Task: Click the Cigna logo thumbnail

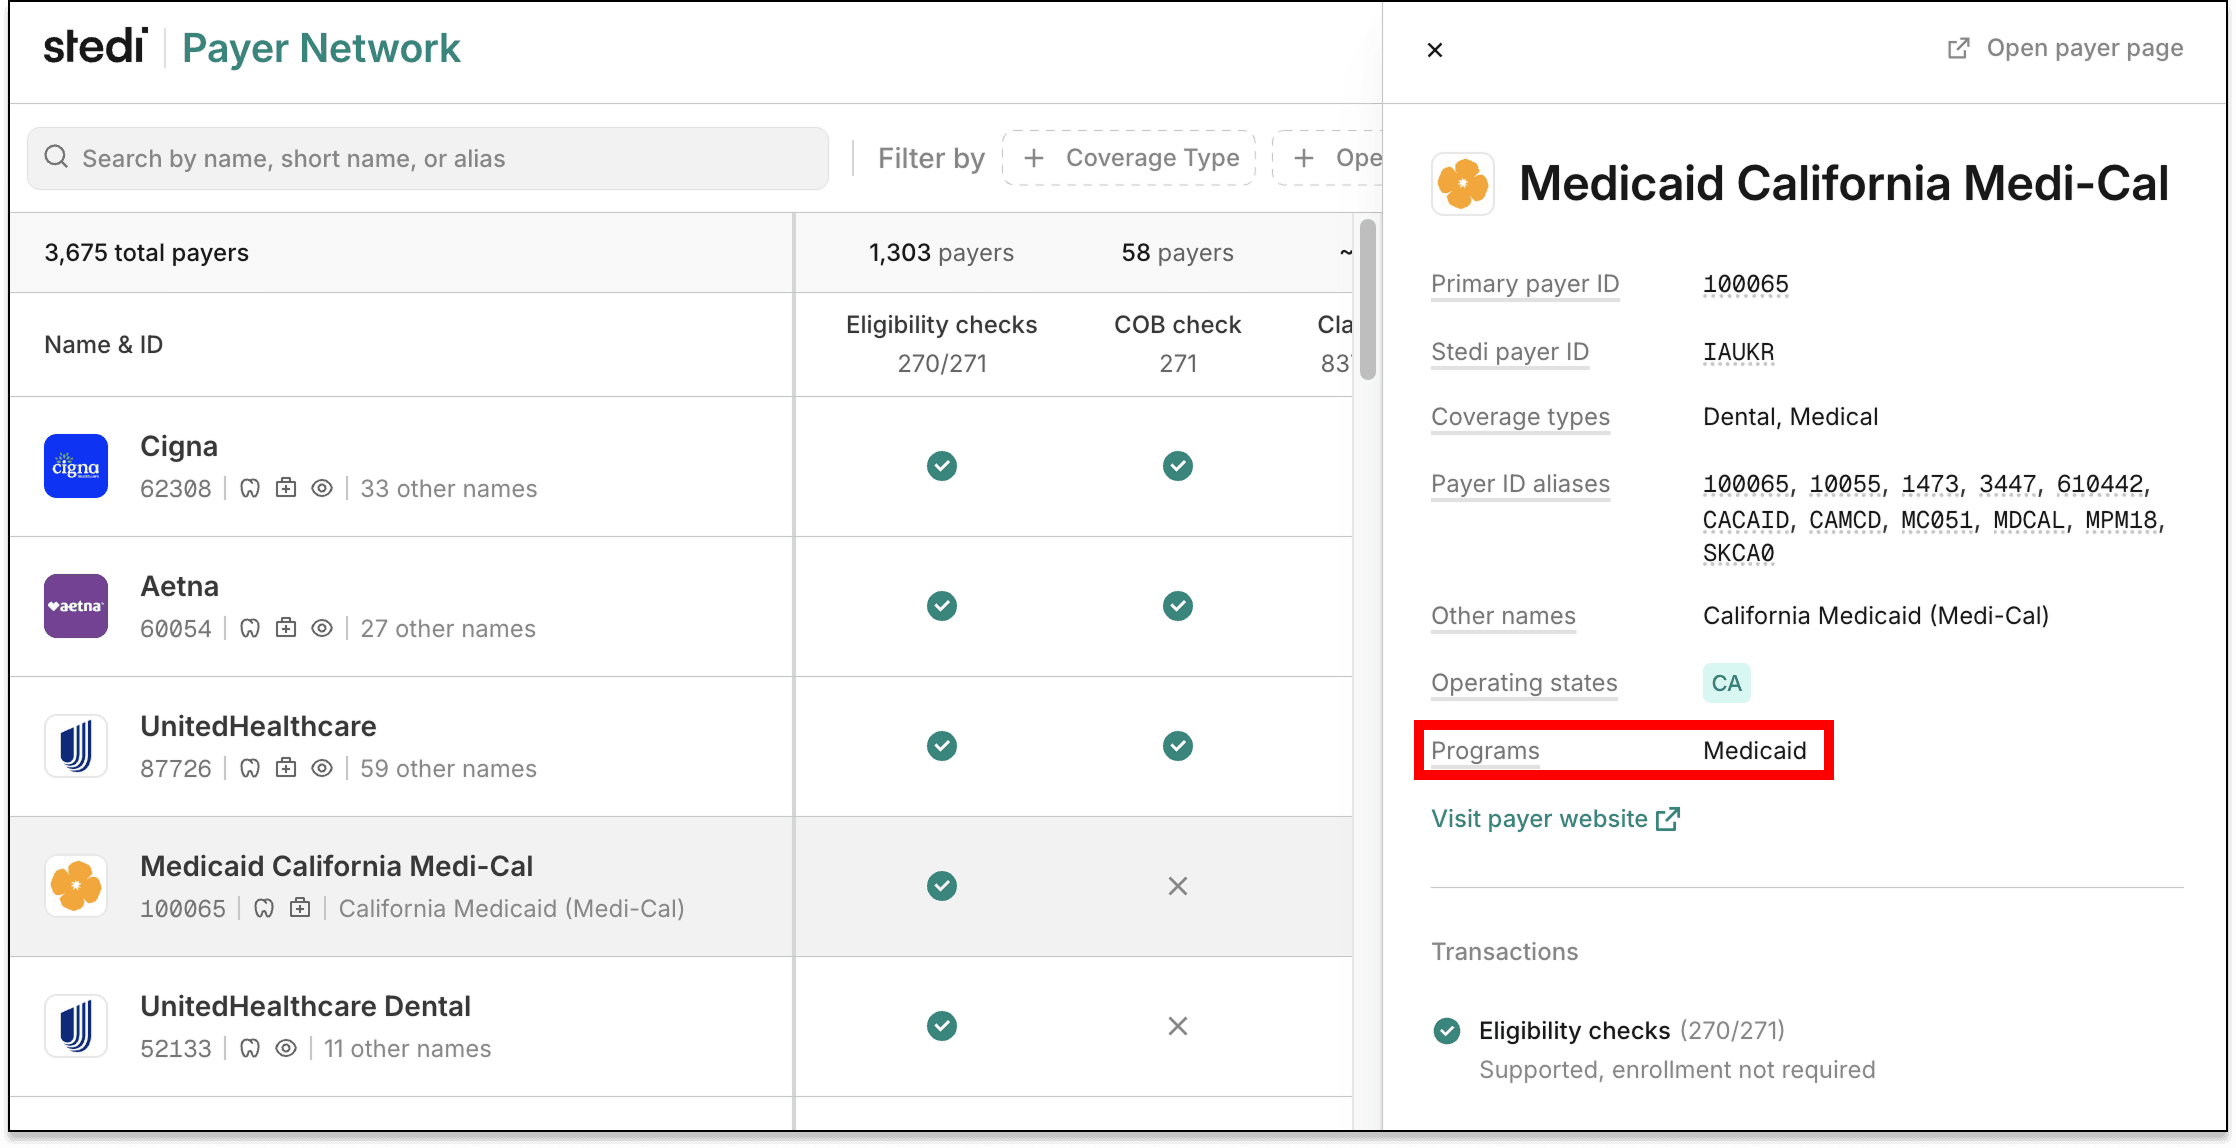Action: point(76,466)
